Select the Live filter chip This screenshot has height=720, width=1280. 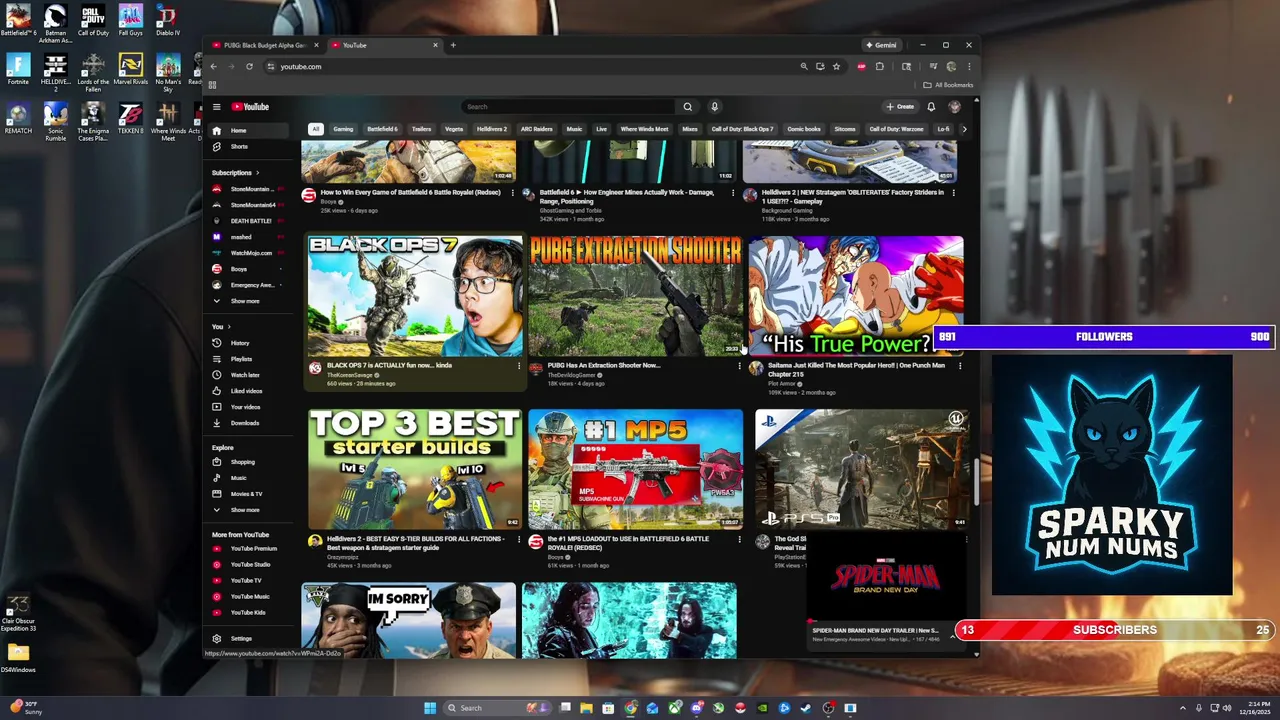point(601,129)
